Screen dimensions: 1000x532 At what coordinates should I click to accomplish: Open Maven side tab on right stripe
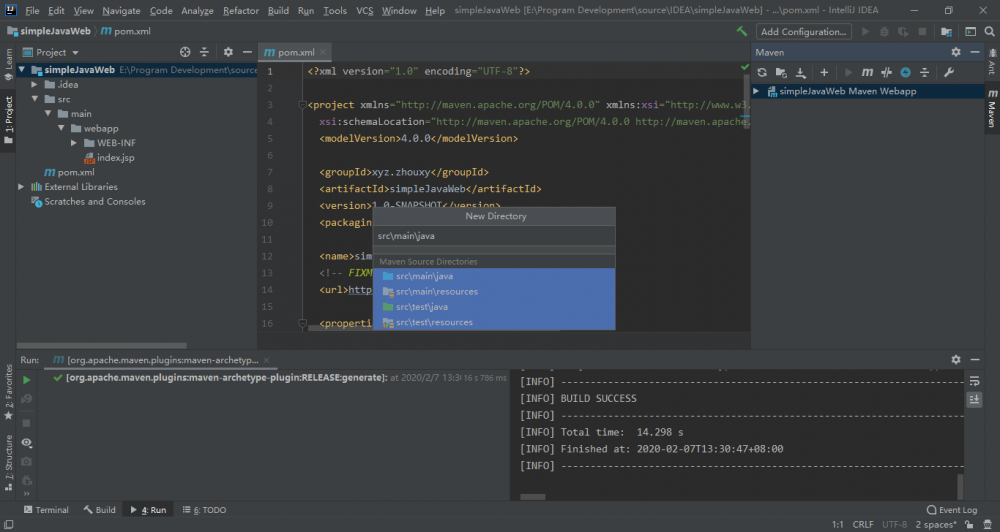pyautogui.click(x=992, y=108)
